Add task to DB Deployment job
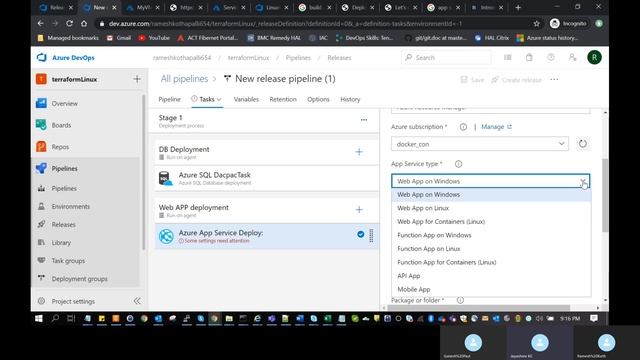 pyautogui.click(x=359, y=152)
